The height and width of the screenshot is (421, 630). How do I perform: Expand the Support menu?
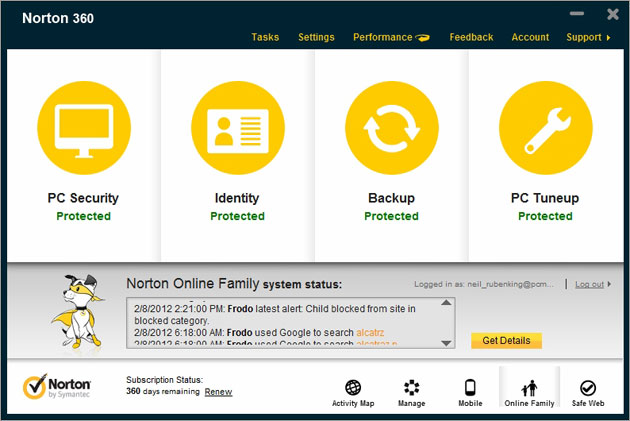click(588, 37)
